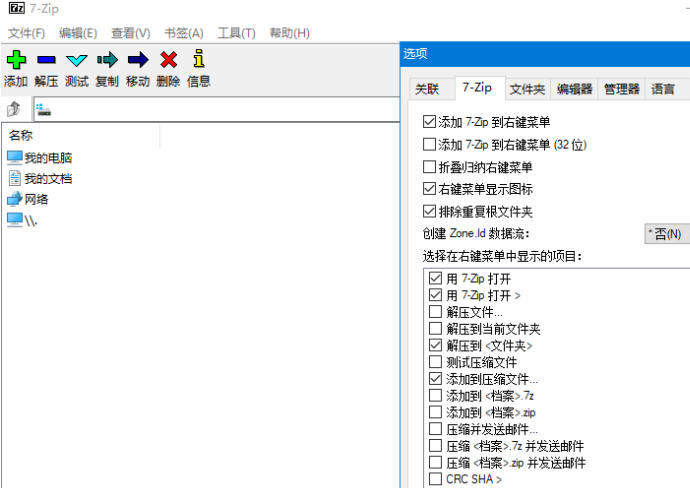Check CRC SHA > item
690x488 pixels.
(435, 479)
